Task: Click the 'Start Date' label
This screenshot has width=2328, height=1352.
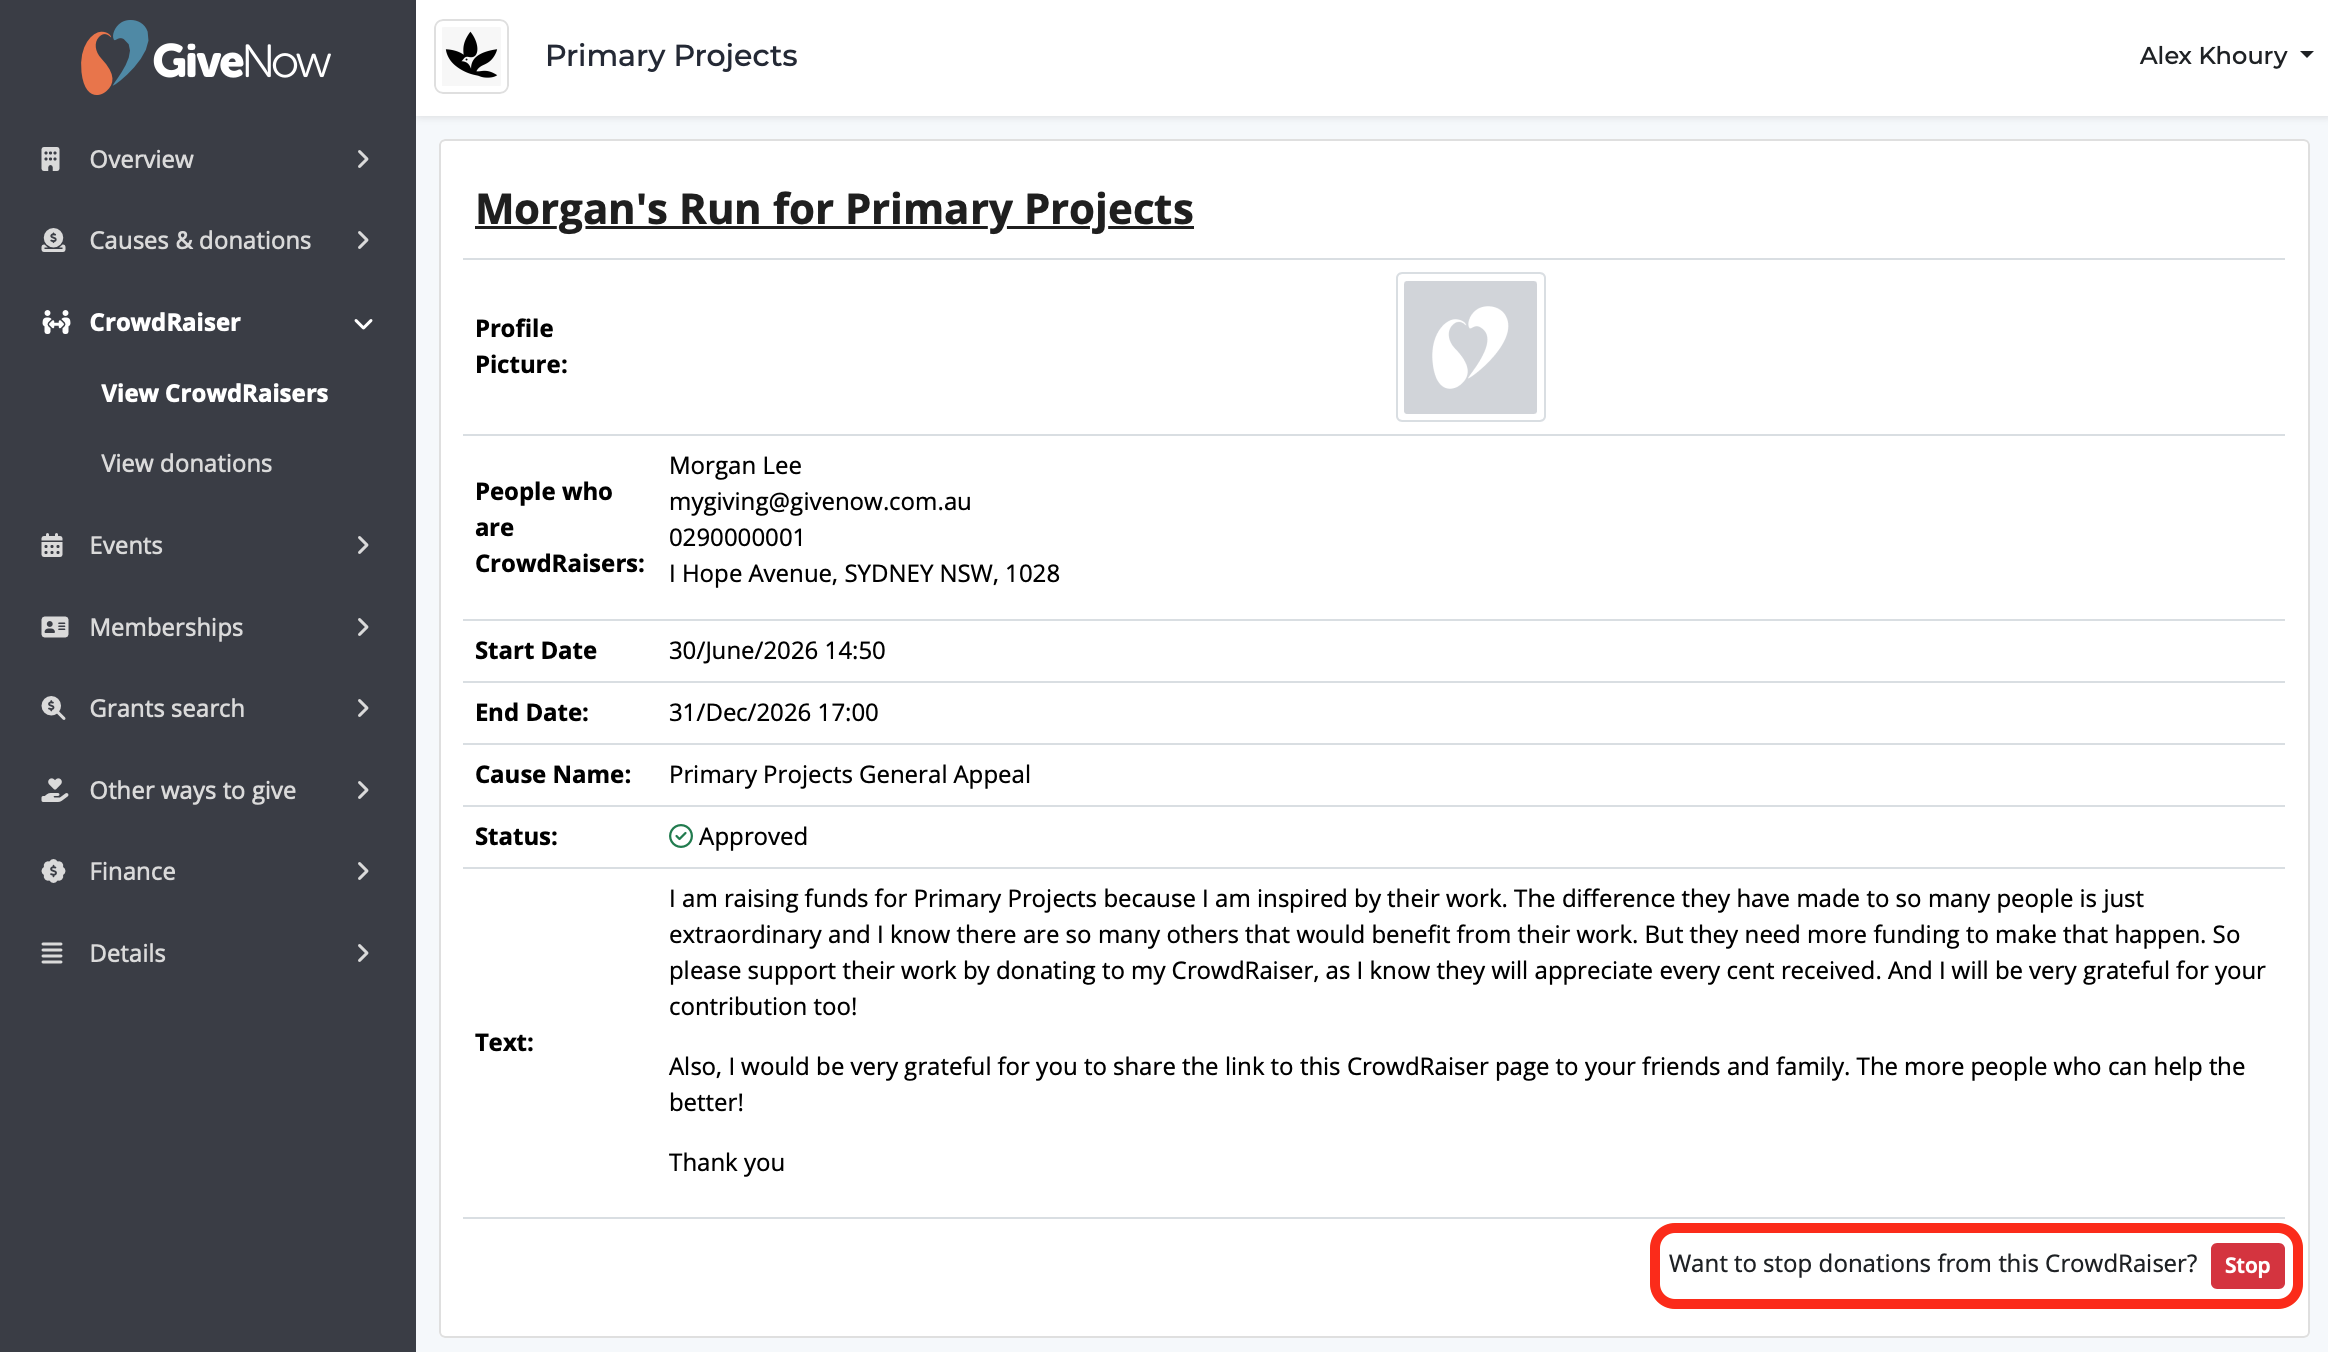Action: (535, 650)
